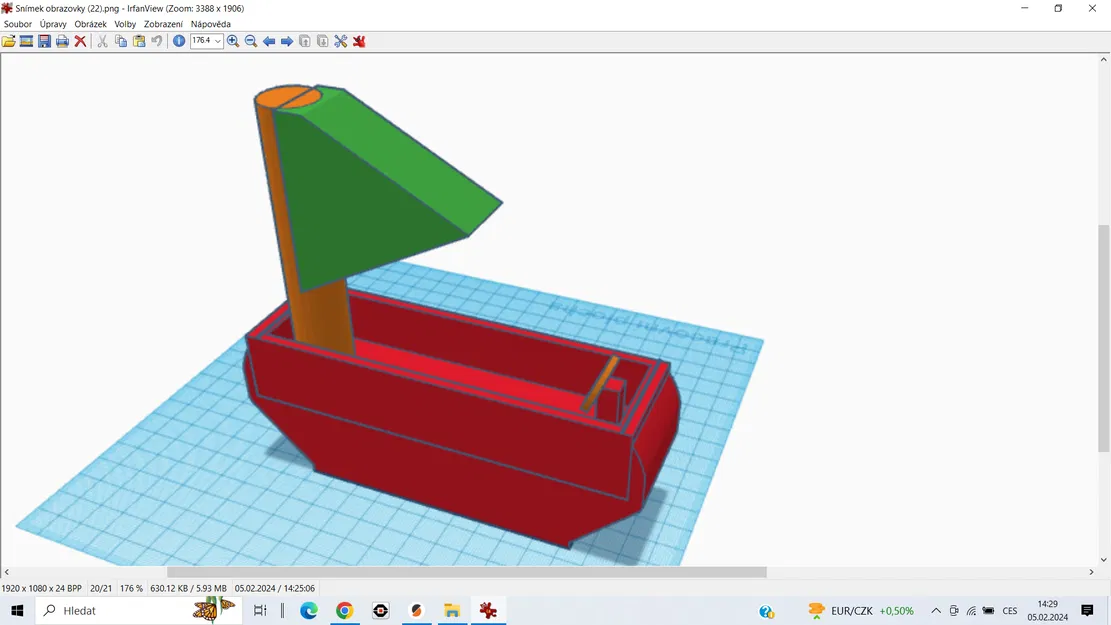This screenshot has height=625, width=1111.
Task: Zoom out using the magnifier minus icon
Action: pos(251,41)
